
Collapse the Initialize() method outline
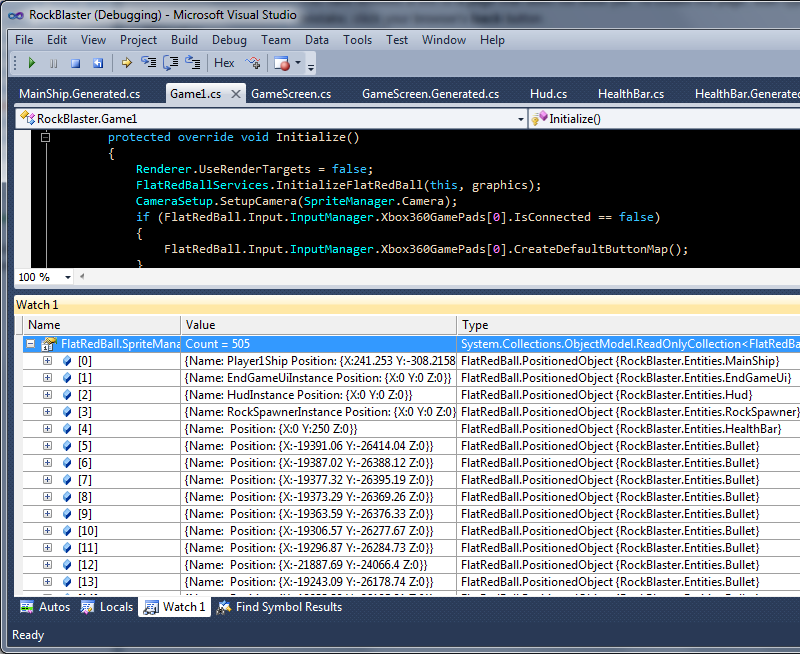(45, 137)
